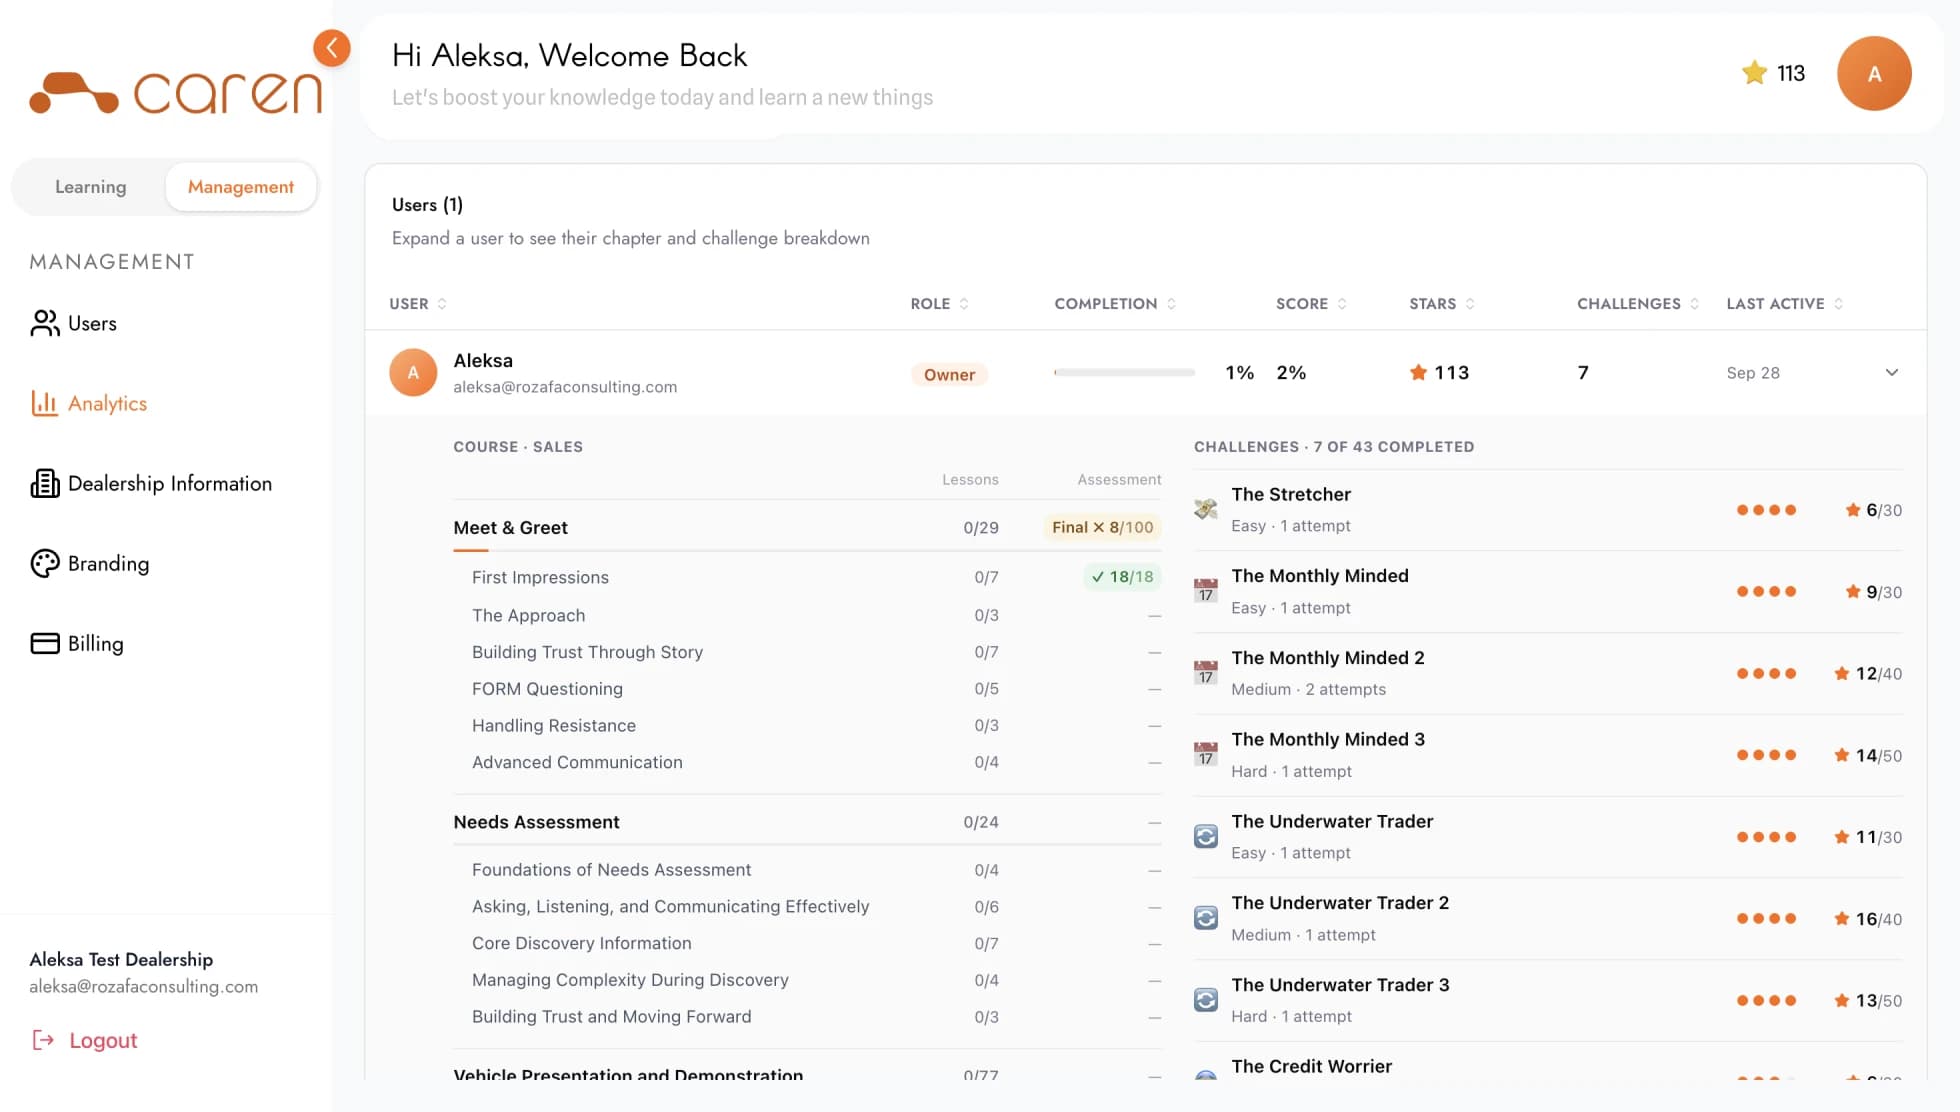Click The Monthly Minded 3 calendar icon
Screen dimensions: 1960x1112
tap(1206, 755)
